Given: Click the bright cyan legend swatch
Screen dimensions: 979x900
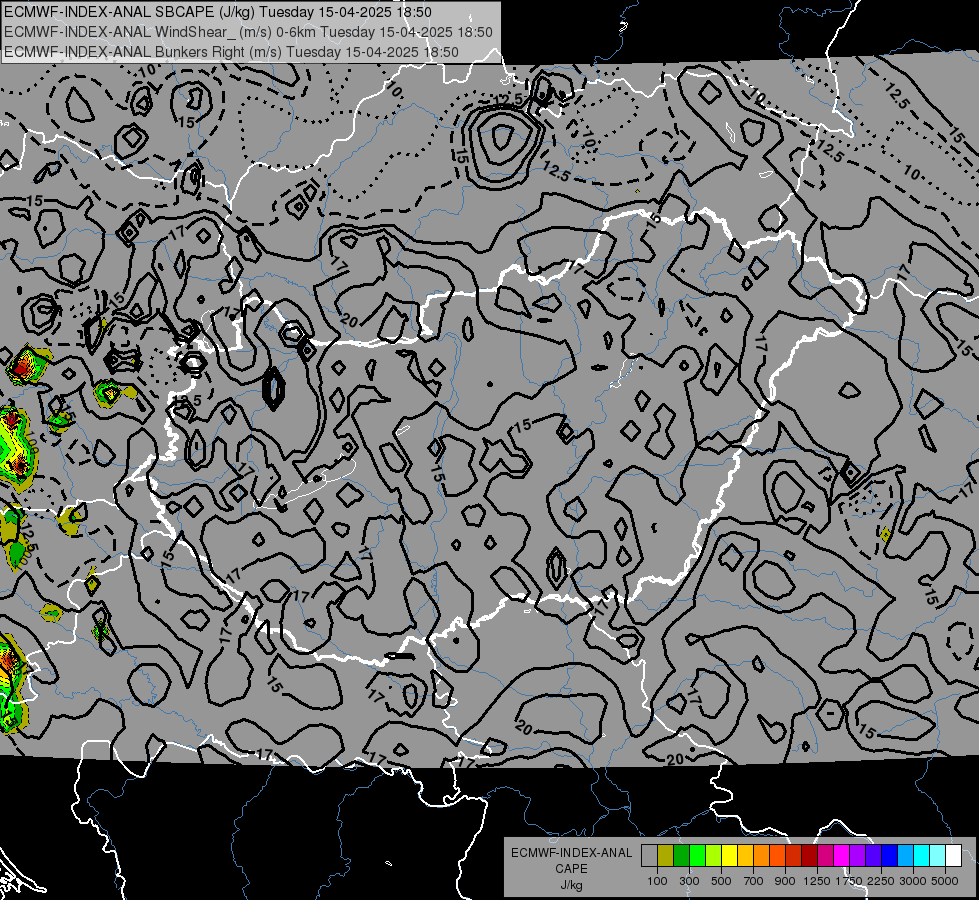Looking at the screenshot, I should coord(922,856).
